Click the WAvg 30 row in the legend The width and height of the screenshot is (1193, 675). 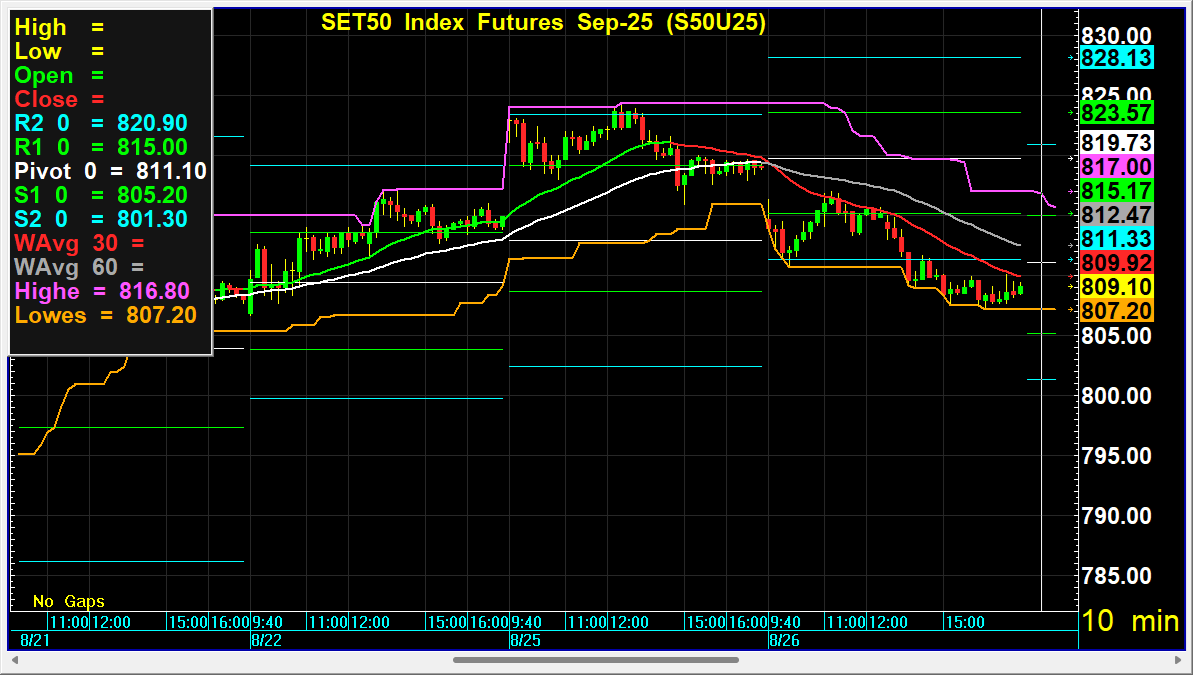tap(79, 243)
